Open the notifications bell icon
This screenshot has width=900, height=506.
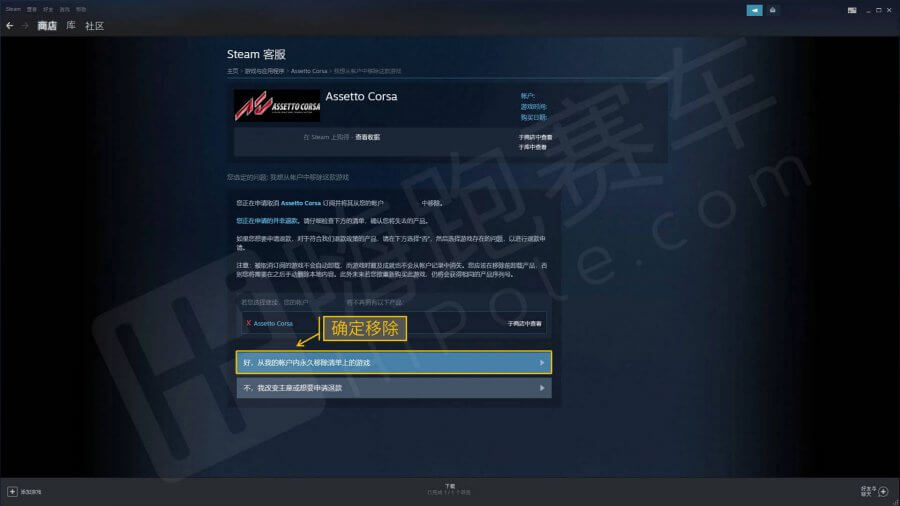(x=773, y=10)
